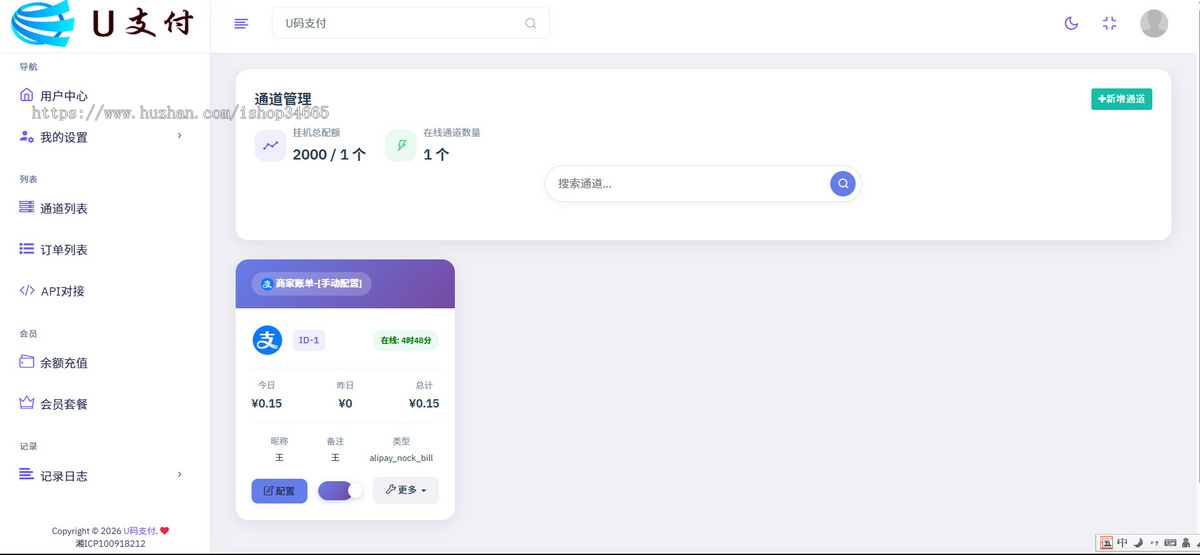Click the 配置 button on channel card
Image resolution: width=1200 pixels, height=555 pixels.
click(279, 491)
